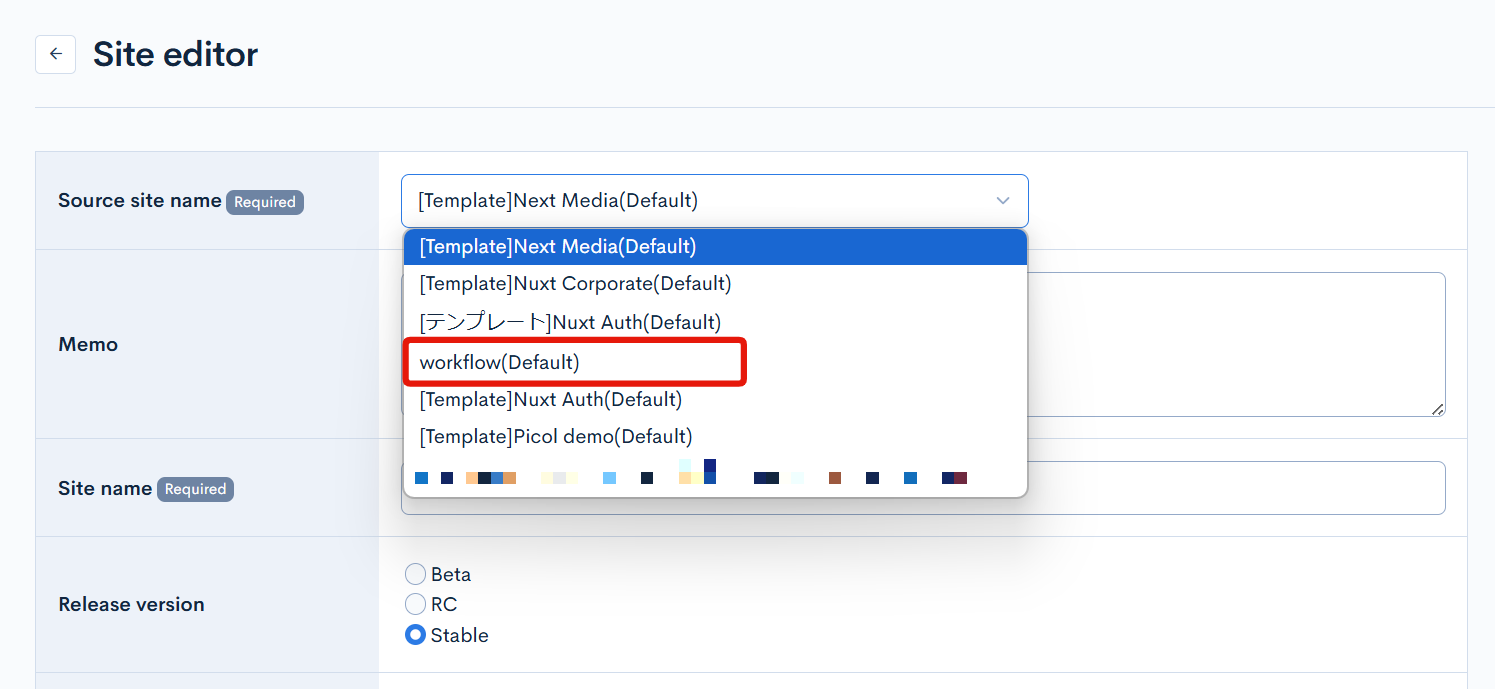Click the Release version label
The image size is (1495, 689).
131,604
